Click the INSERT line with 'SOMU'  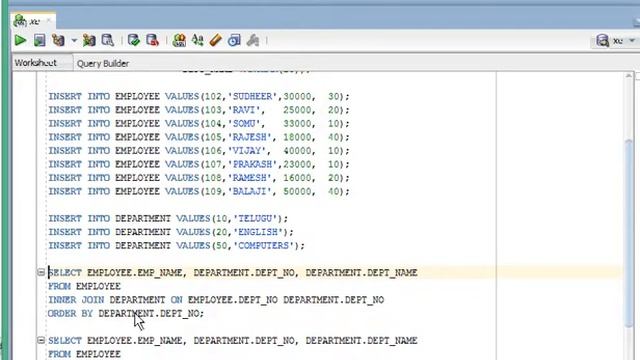(199, 123)
